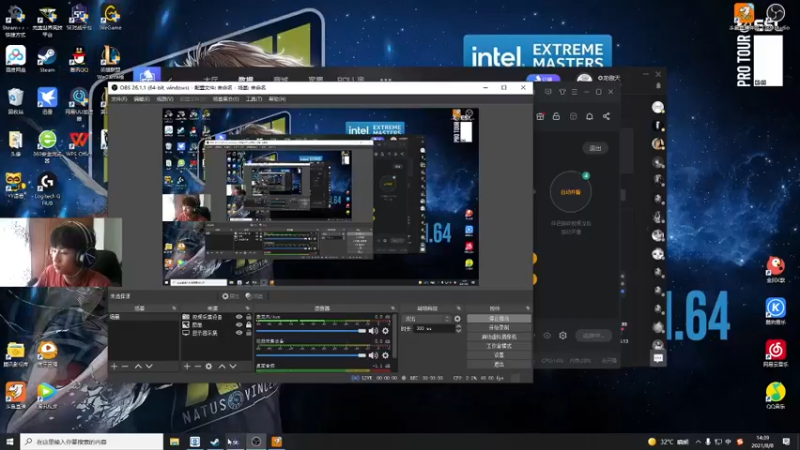Remove source with the Sources panel minus icon
Viewport: 800px width, 450px height.
(x=197, y=366)
